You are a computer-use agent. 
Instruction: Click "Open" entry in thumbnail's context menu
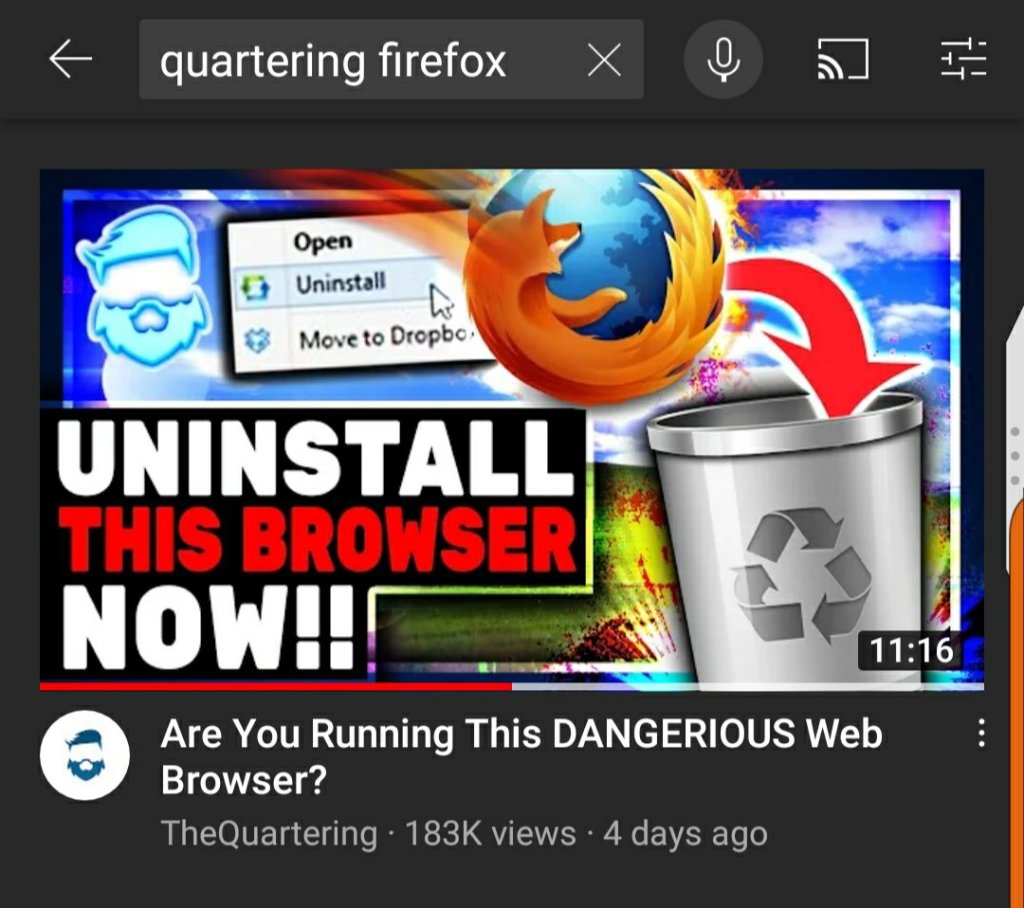click(x=323, y=241)
